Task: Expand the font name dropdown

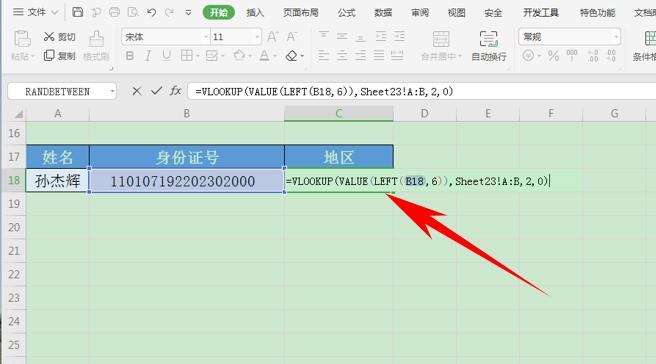Action: (x=206, y=37)
